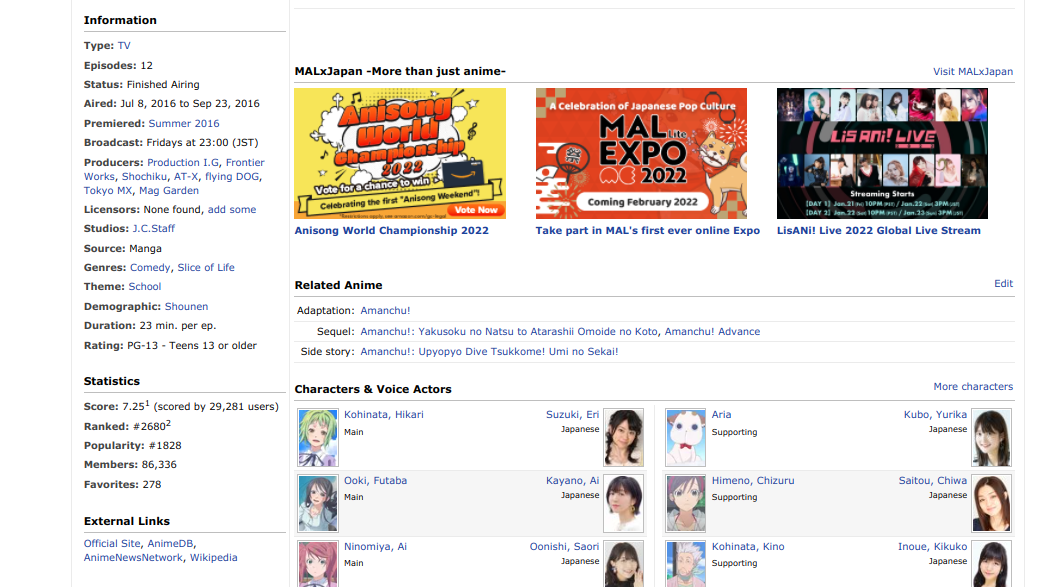This screenshot has width=1059, height=587.
Task: Visit MALxJapan via the header link
Action: 972,72
